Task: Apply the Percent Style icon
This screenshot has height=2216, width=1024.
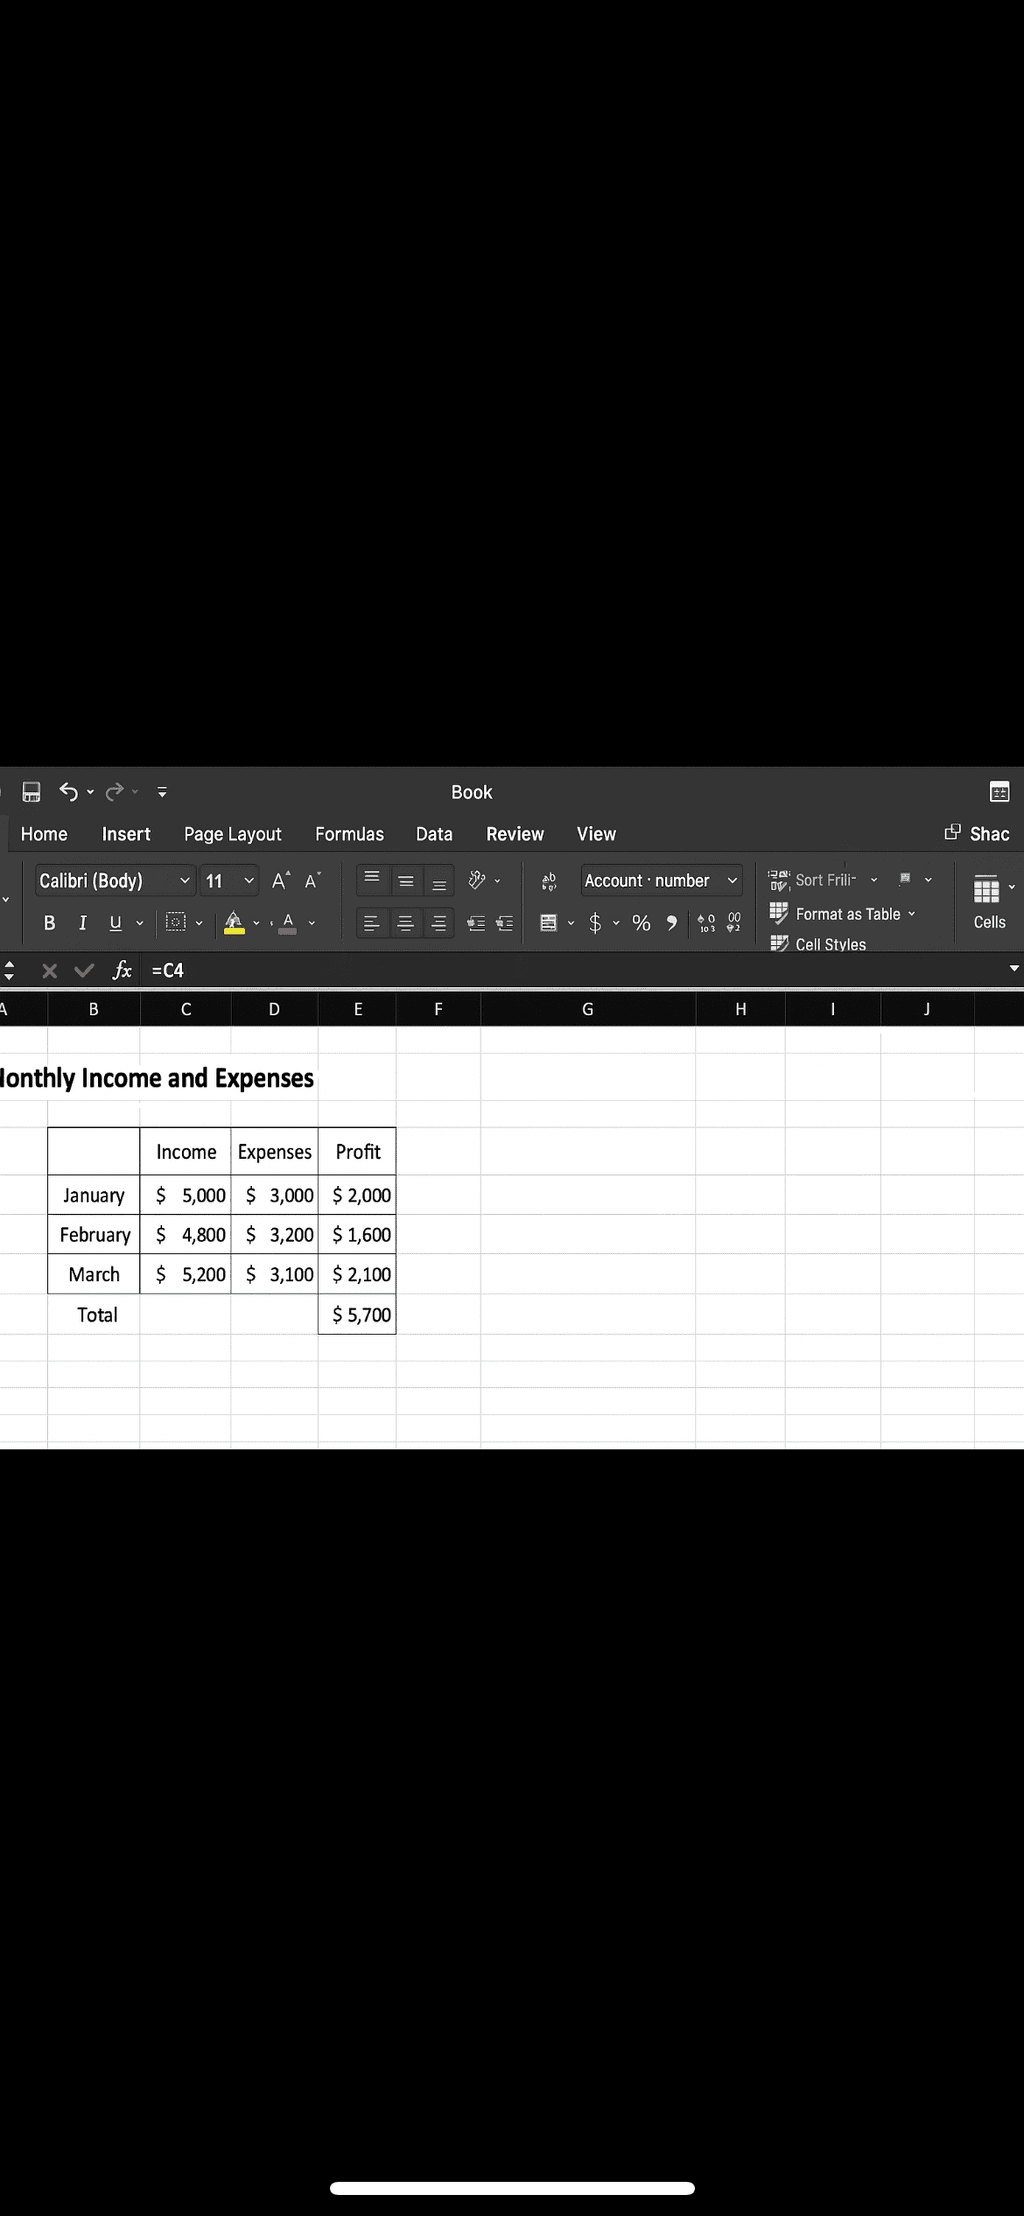Action: 641,922
